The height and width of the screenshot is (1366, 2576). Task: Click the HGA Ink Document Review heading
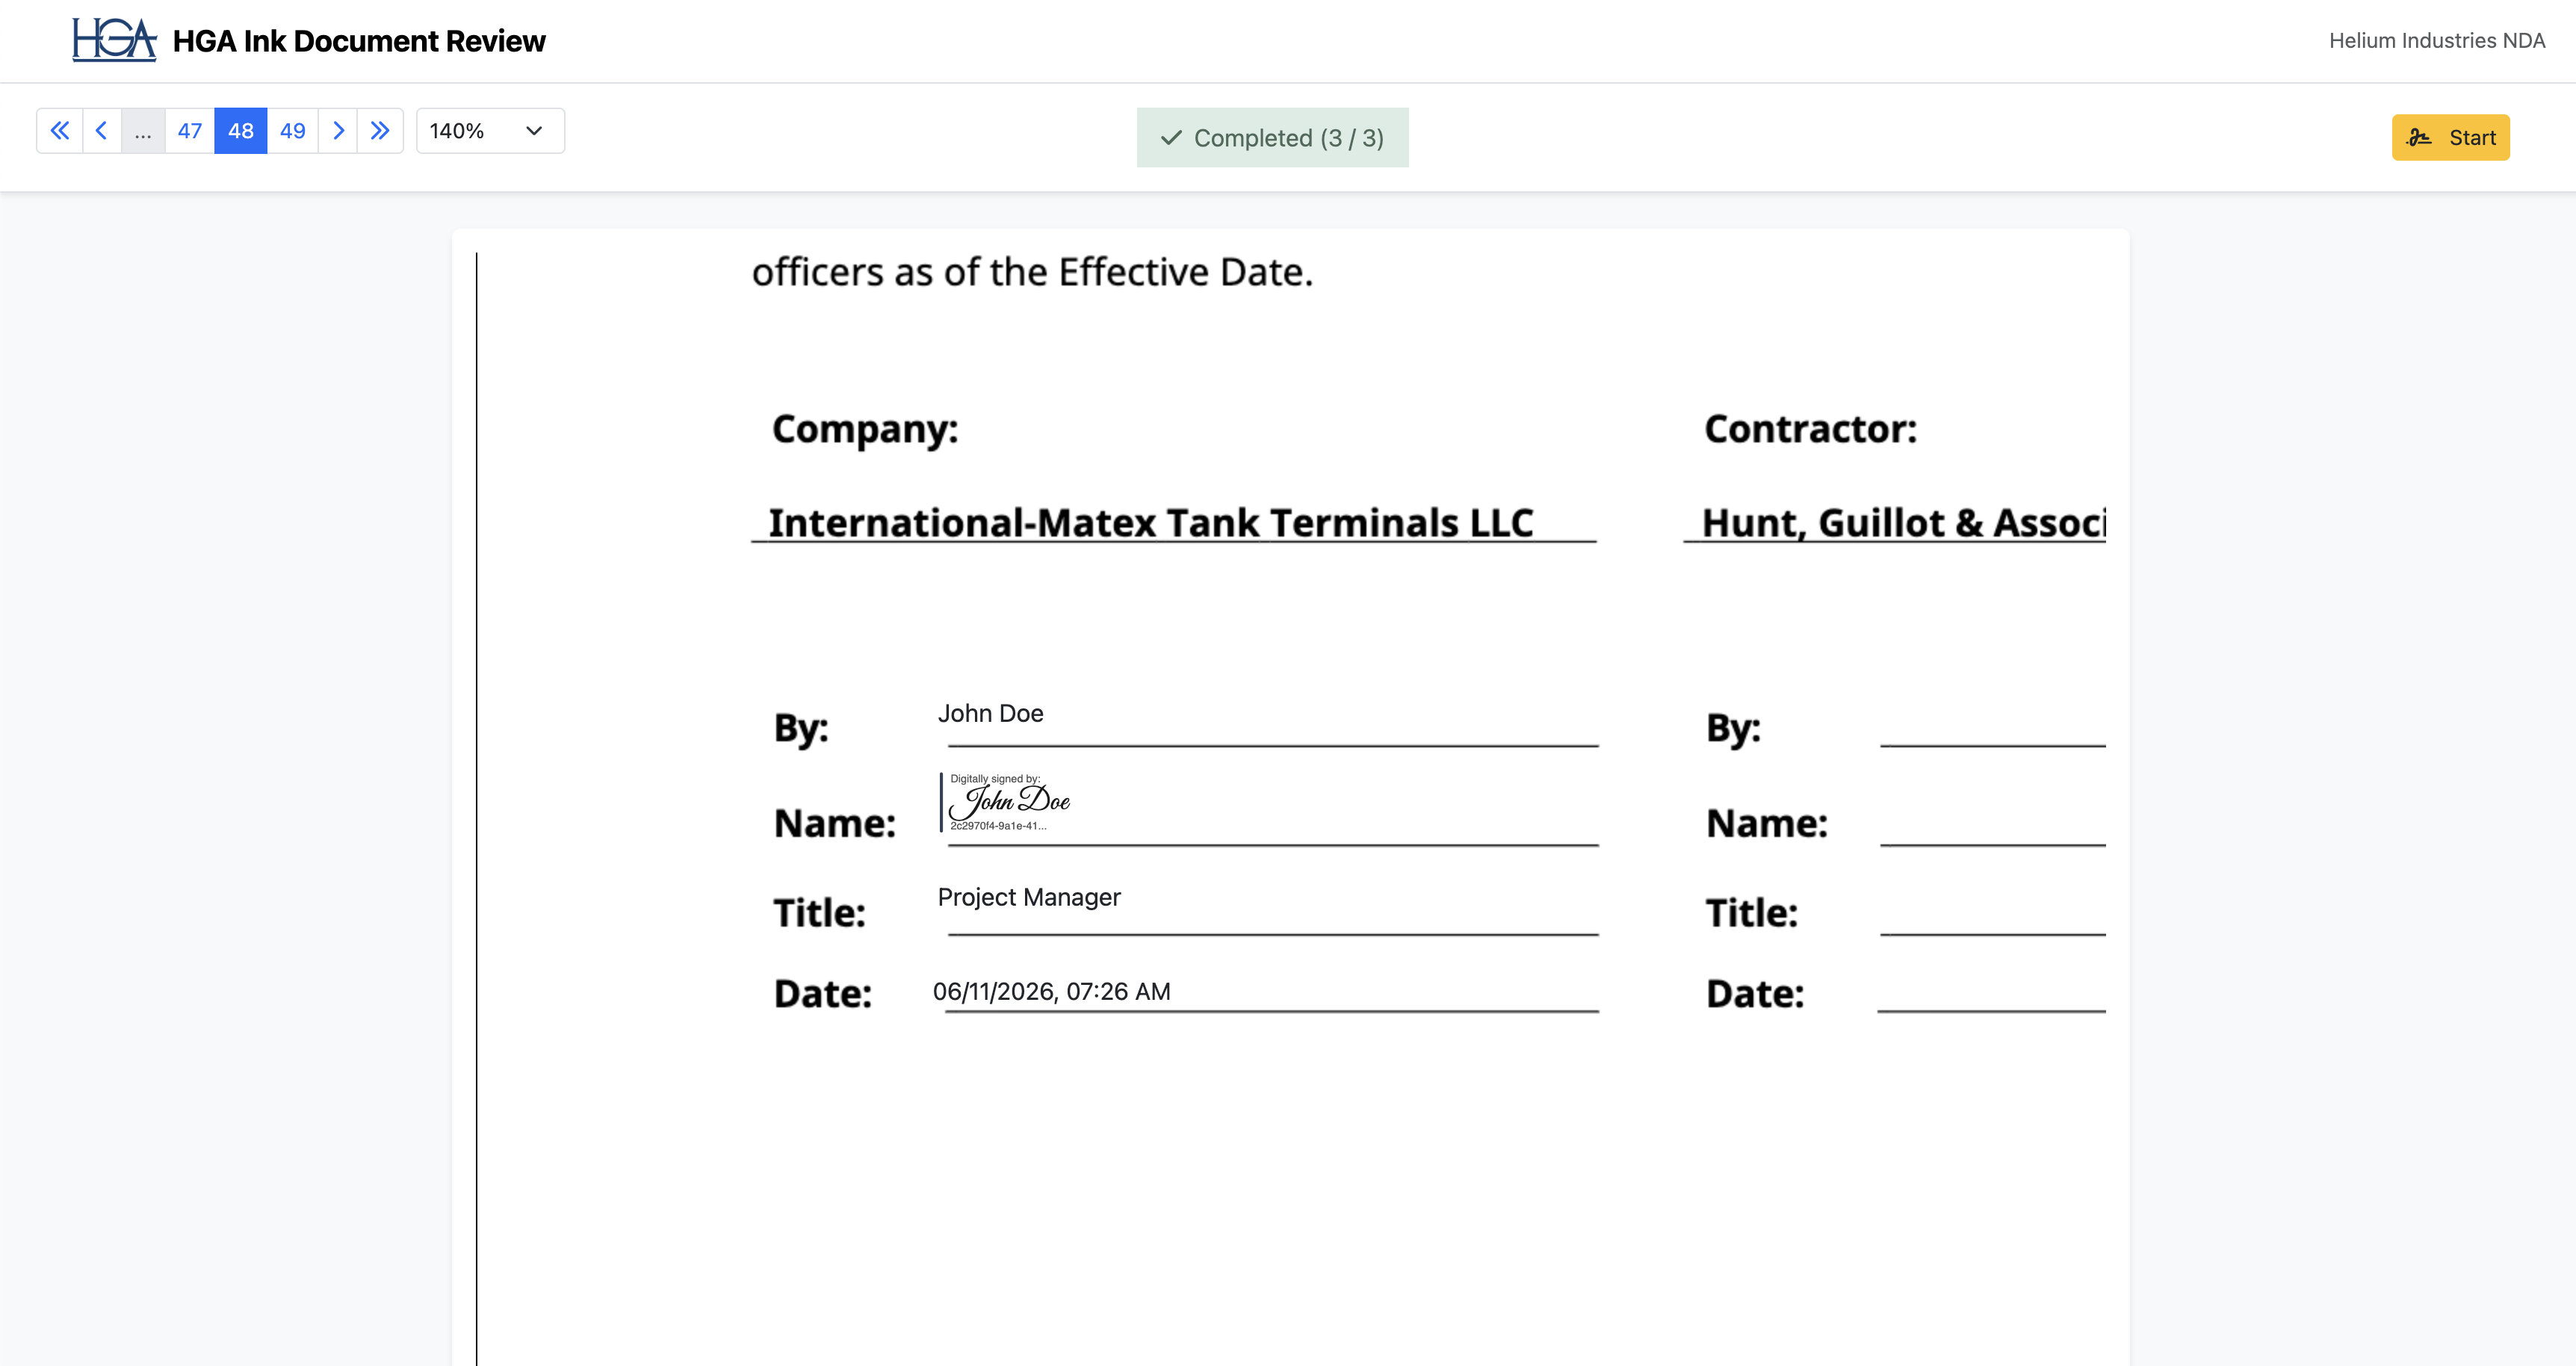[x=359, y=41]
